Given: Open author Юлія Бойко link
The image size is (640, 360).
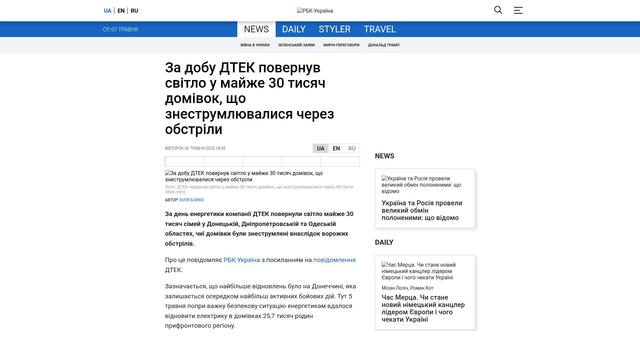Looking at the screenshot, I should point(191,200).
